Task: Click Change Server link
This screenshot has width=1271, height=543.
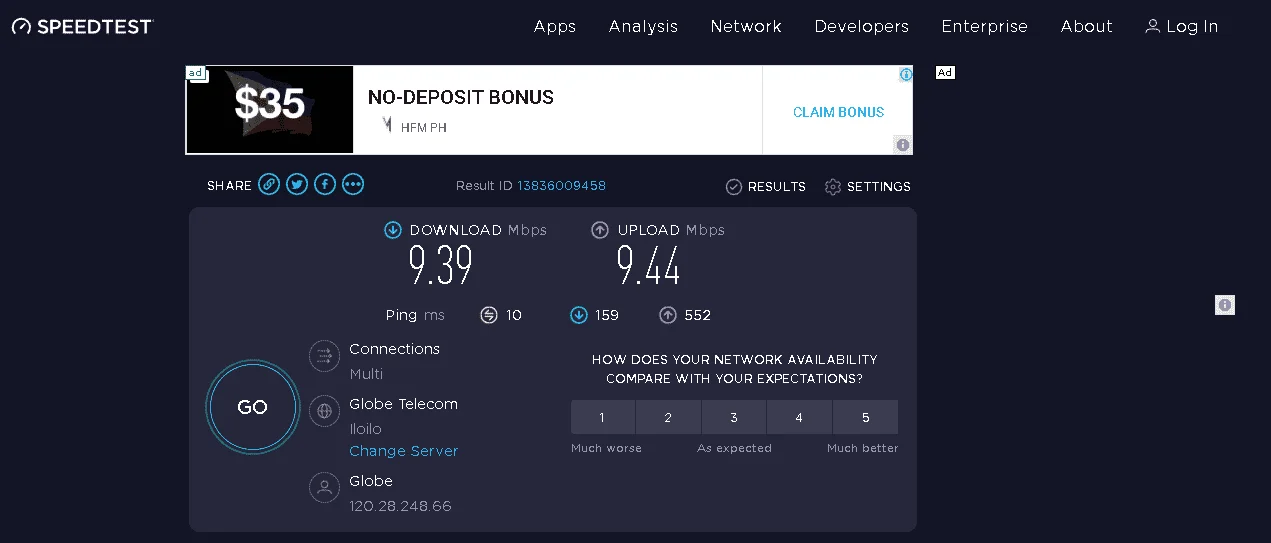Action: pos(404,451)
